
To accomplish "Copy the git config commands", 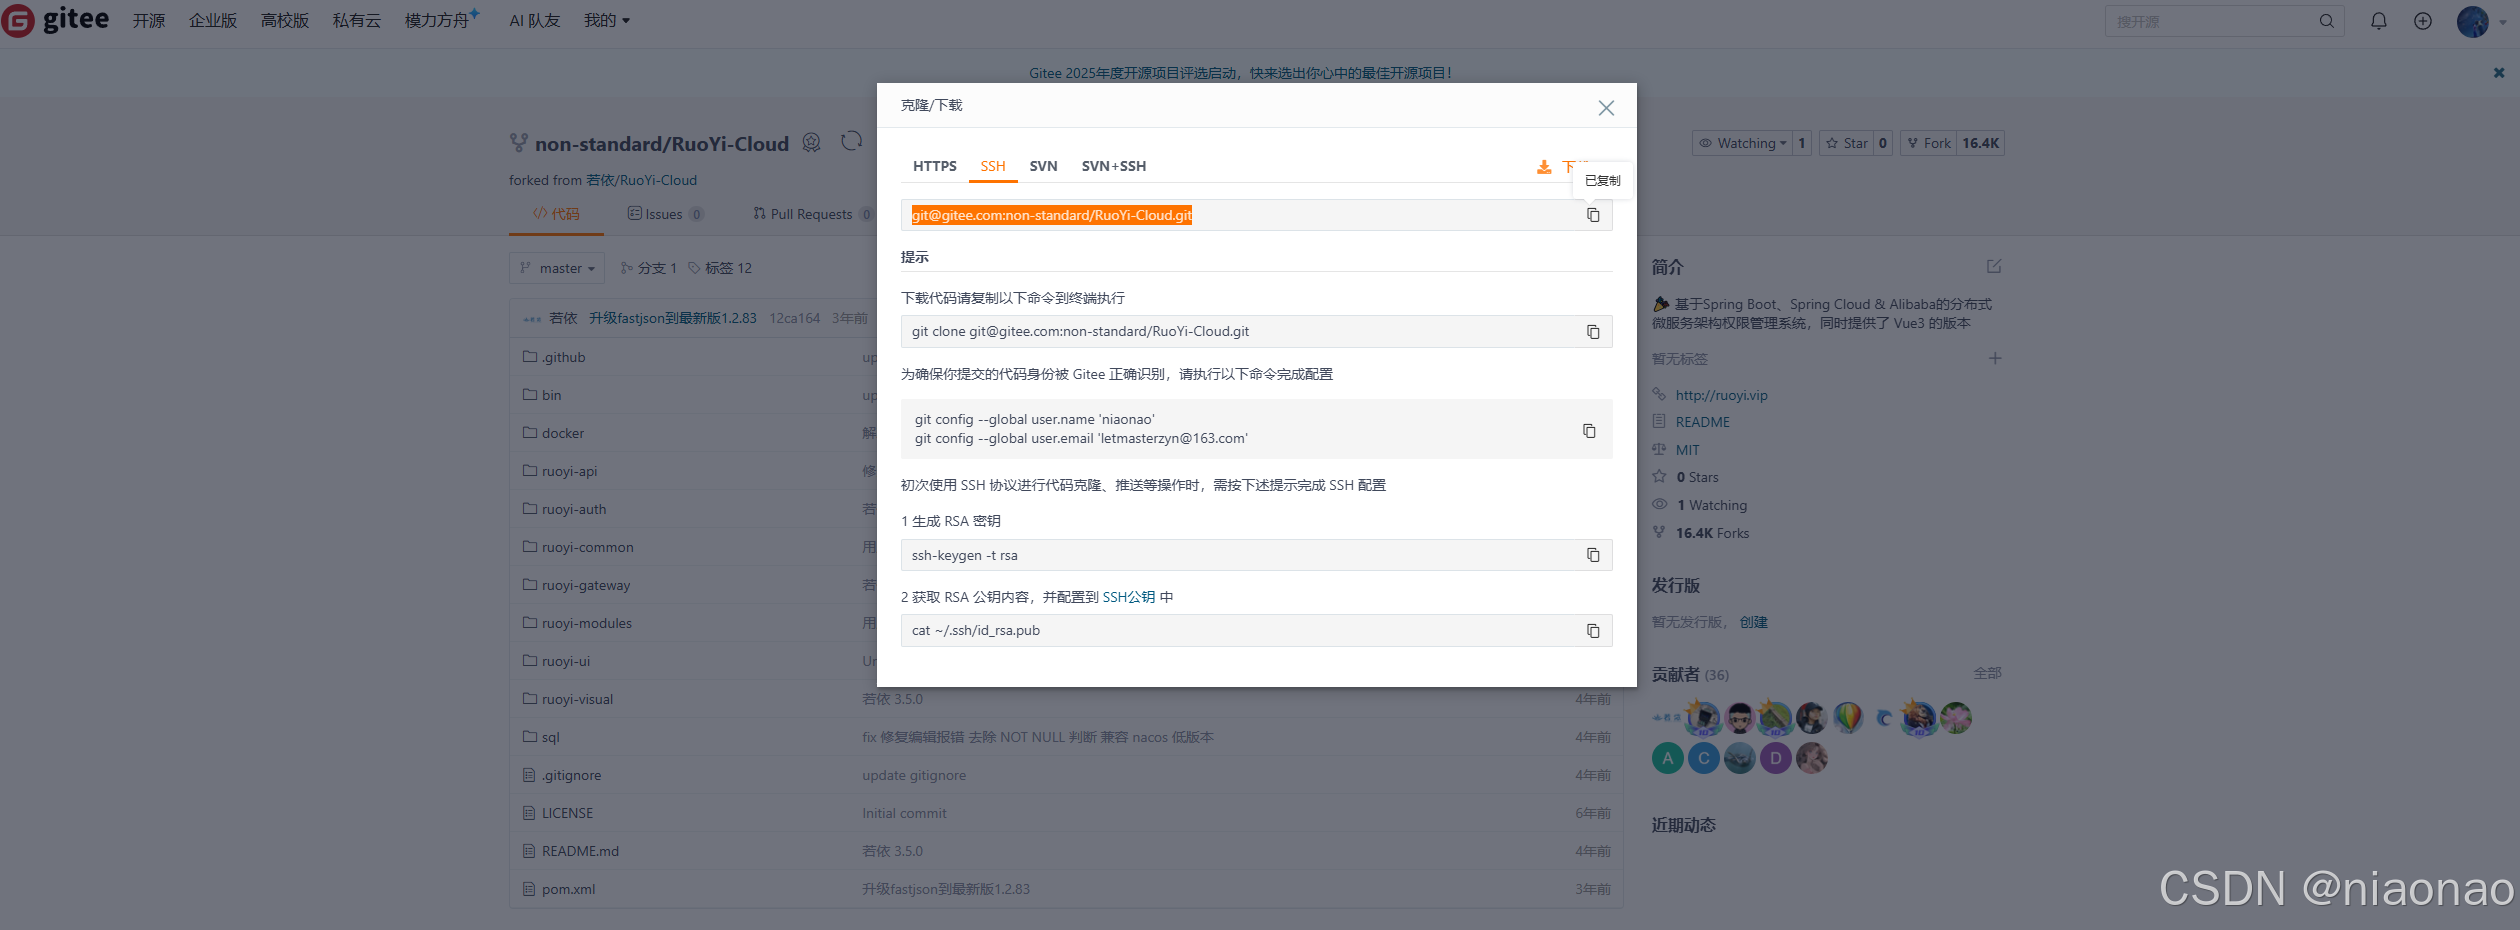I will 1589,430.
